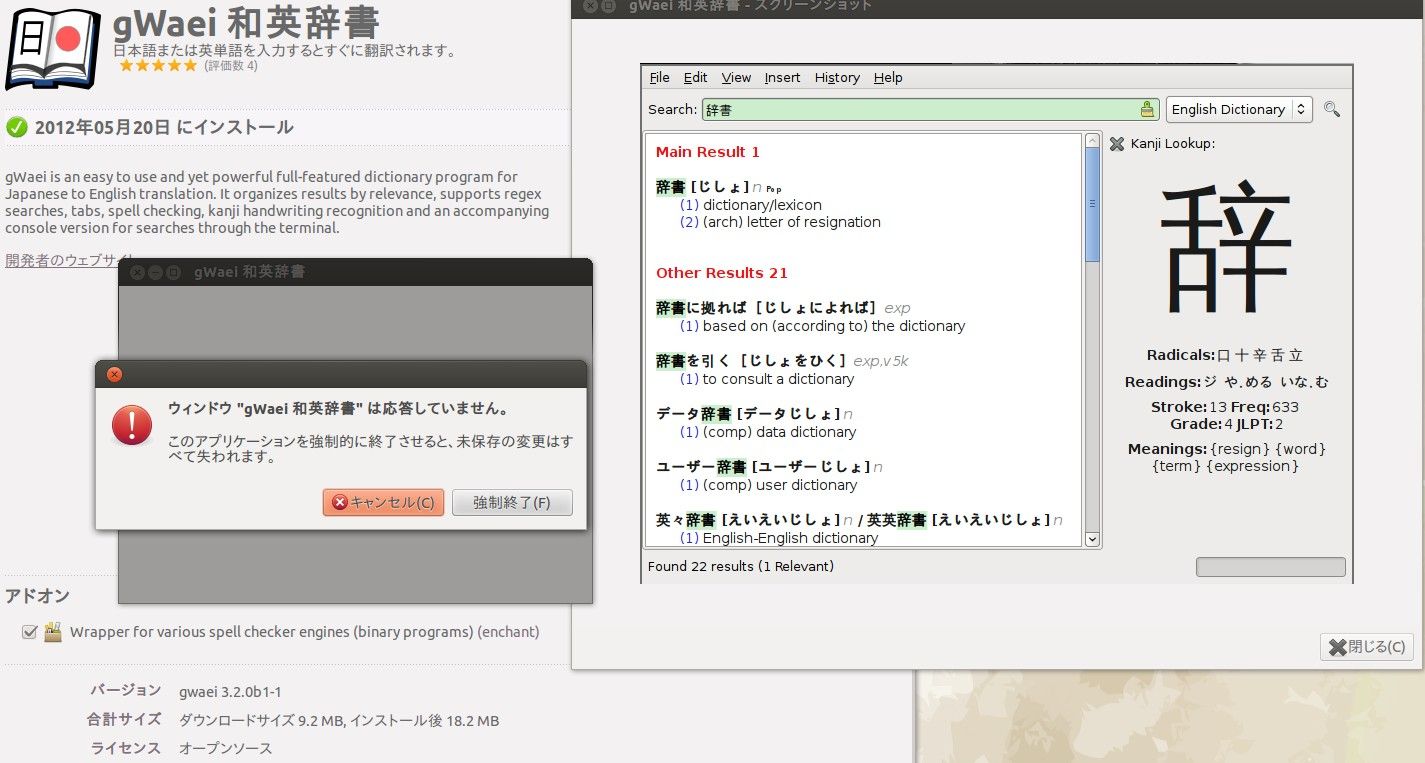Click the entry ユーザー辞書
Screen dimensions: 1425x763
762,467
